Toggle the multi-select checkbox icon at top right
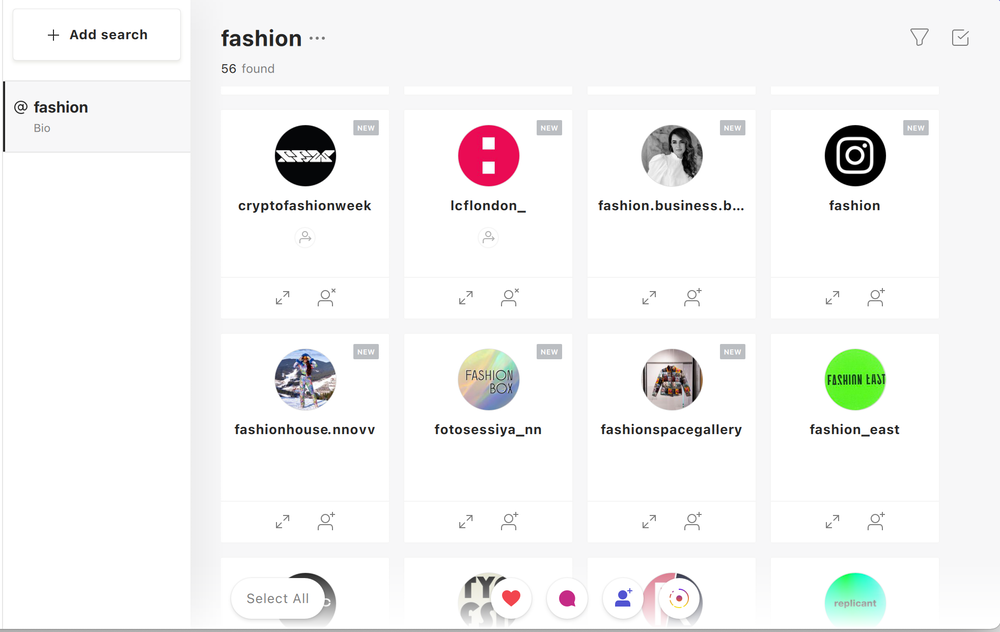The image size is (1000, 632). (960, 37)
